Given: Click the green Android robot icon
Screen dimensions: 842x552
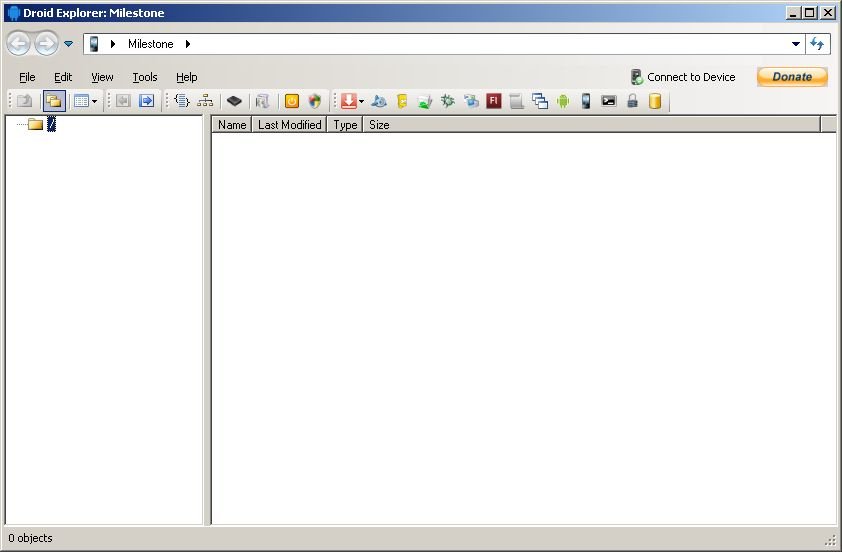Looking at the screenshot, I should click(563, 101).
